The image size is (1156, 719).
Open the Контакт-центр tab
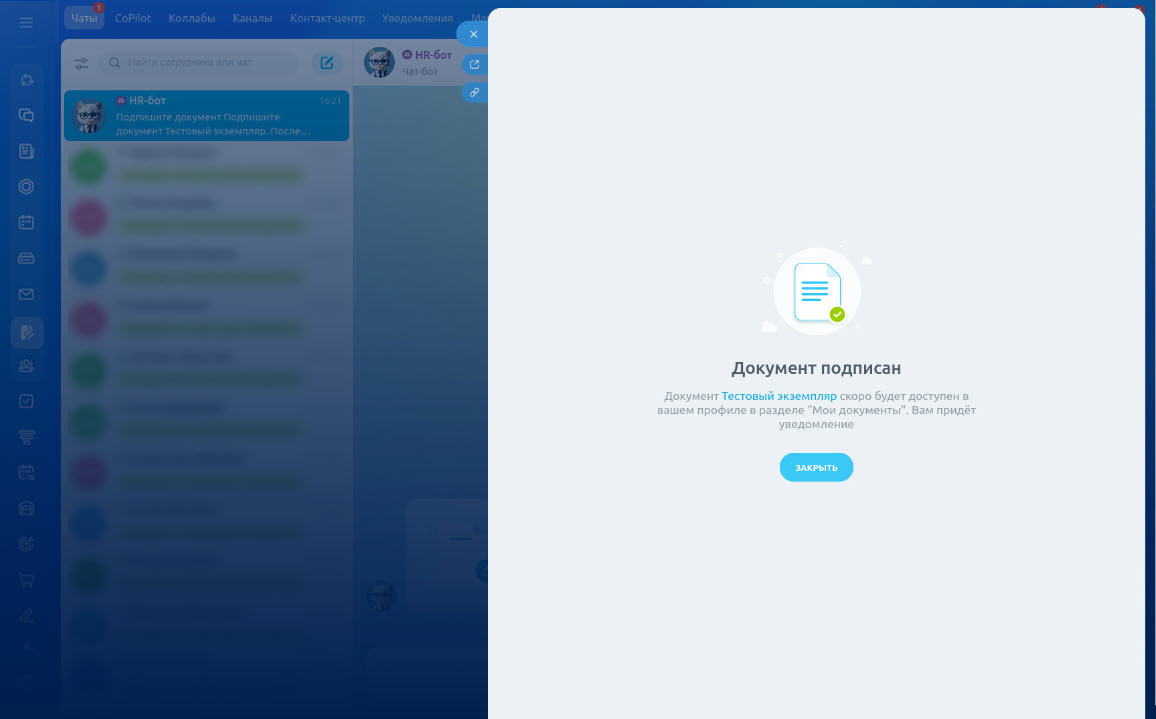tap(329, 18)
